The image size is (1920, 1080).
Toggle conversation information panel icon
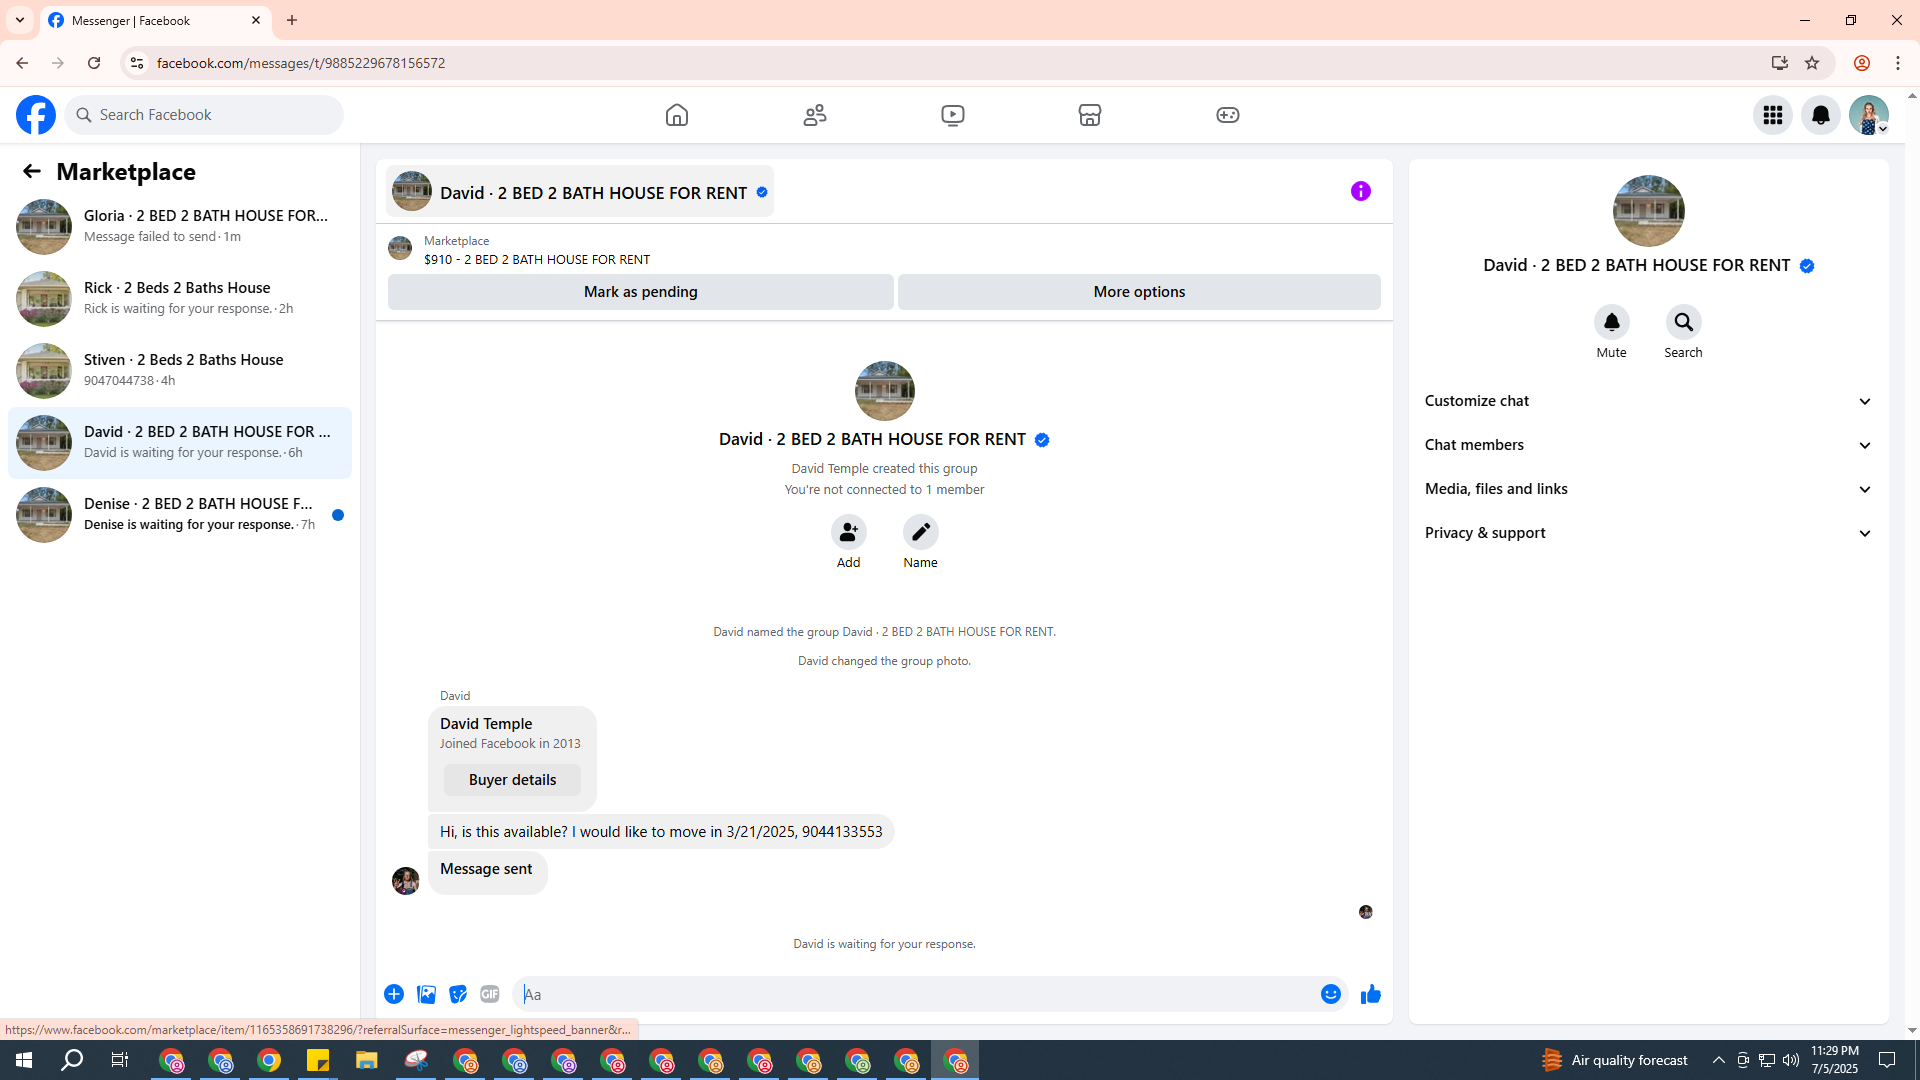pos(1360,191)
